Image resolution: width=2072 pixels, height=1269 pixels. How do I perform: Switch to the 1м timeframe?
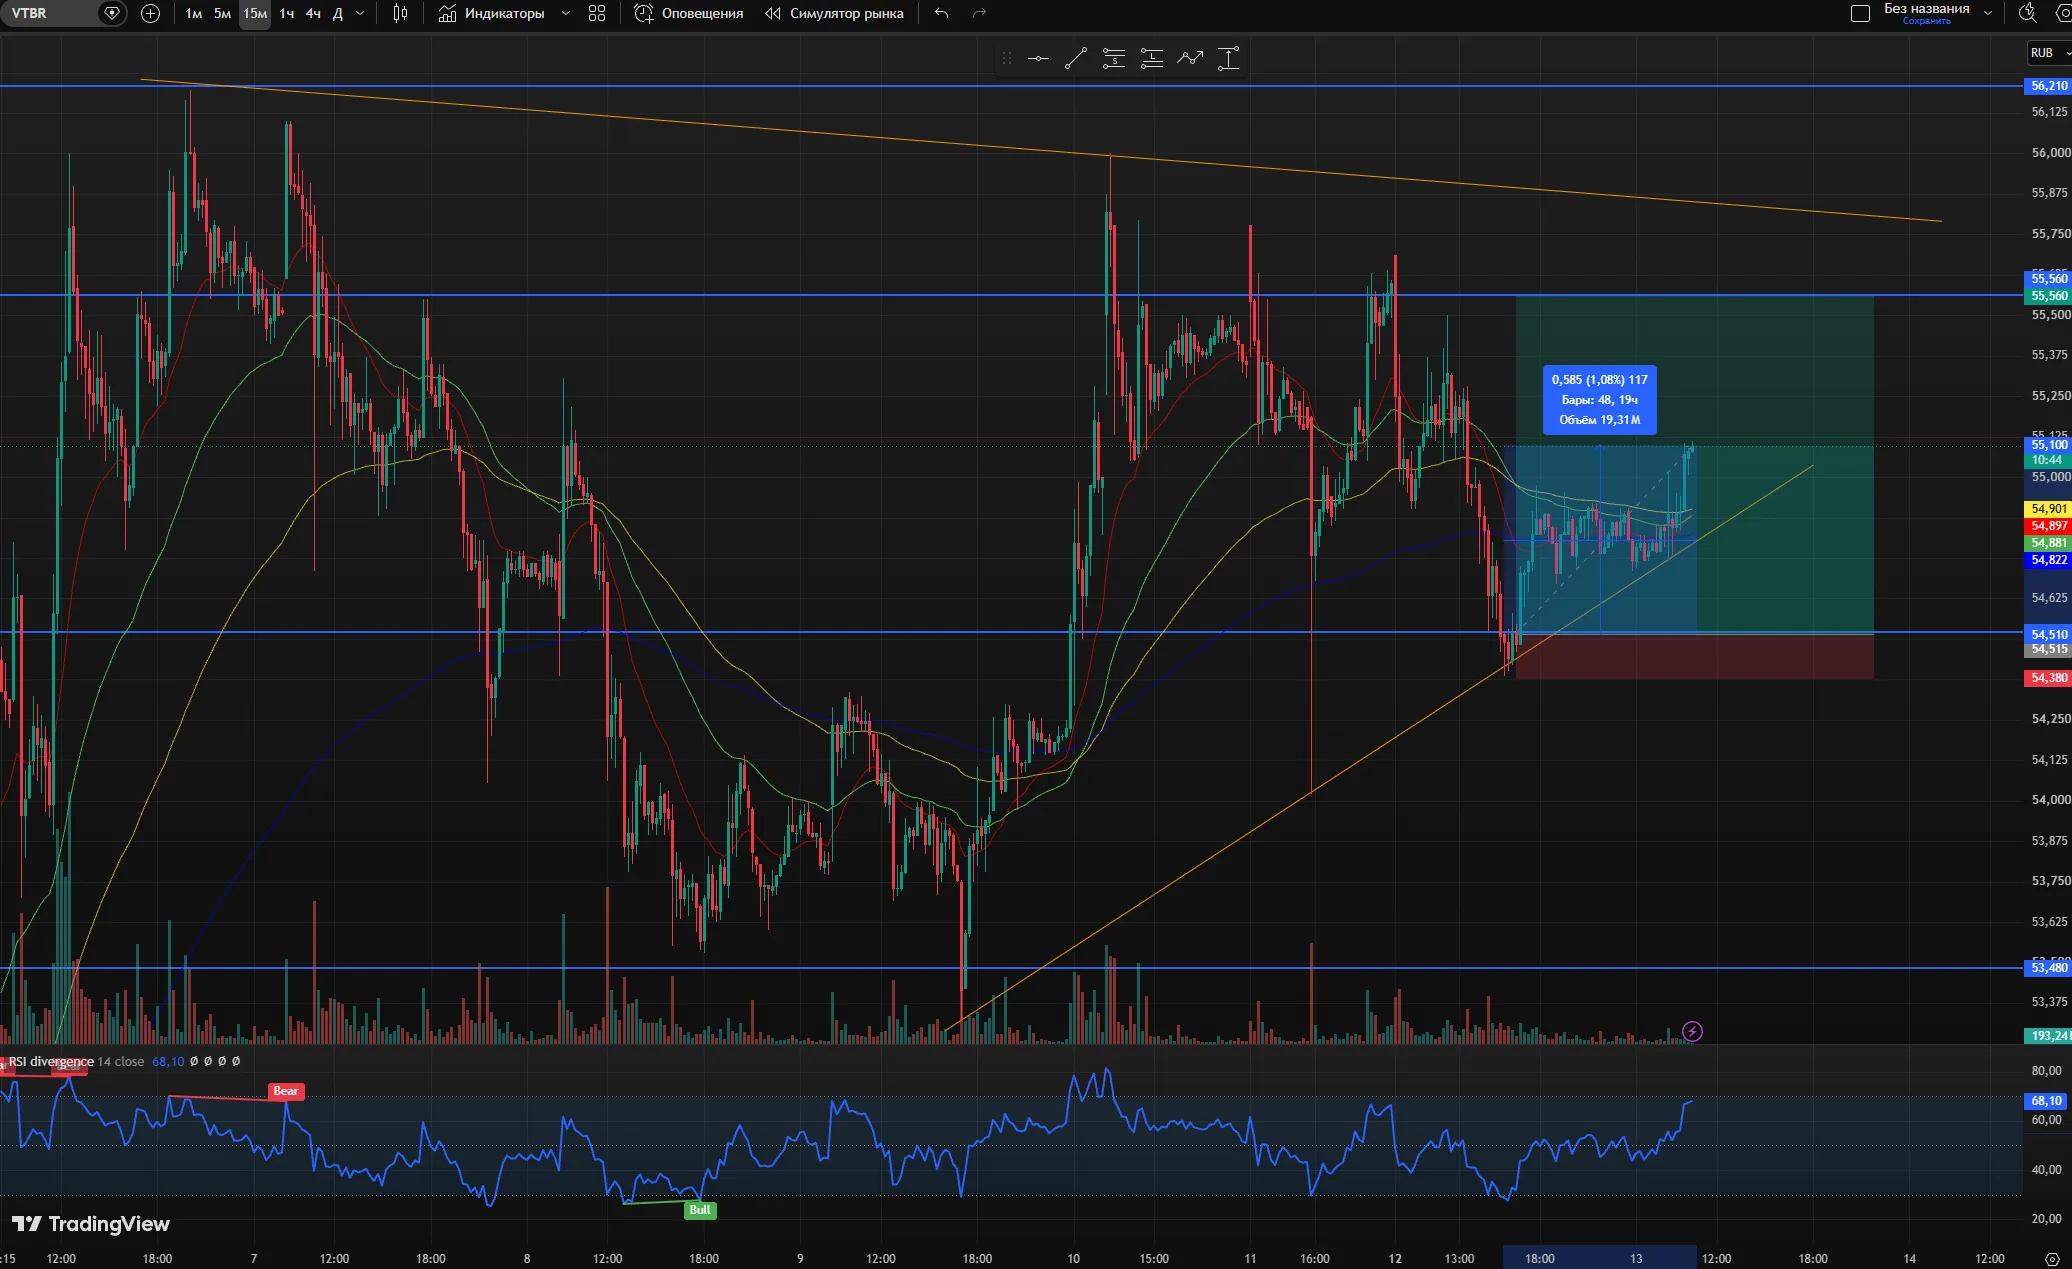[x=193, y=14]
